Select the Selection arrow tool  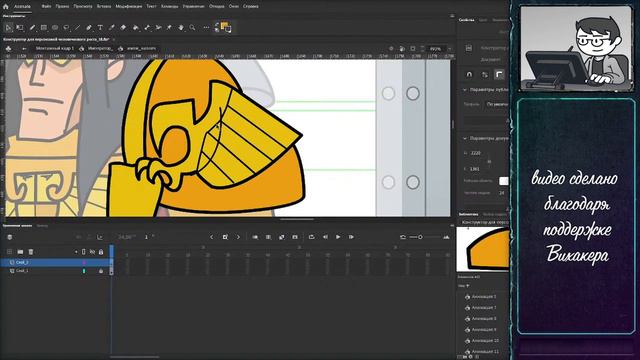(8, 27)
